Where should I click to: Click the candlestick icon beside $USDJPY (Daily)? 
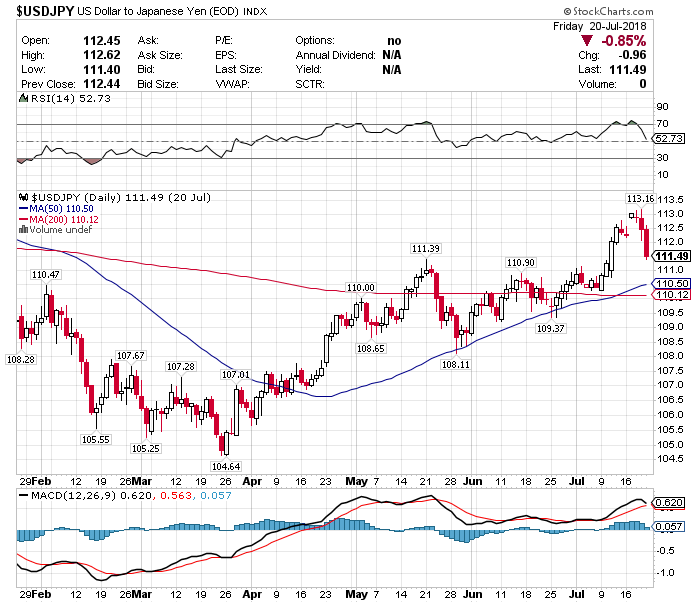tap(23, 197)
